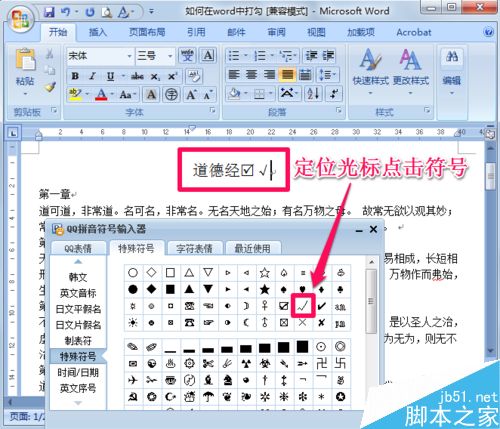Screen dimensions: 500x429
Task: Insert the solid star ★ symbol
Action: tap(265, 289)
